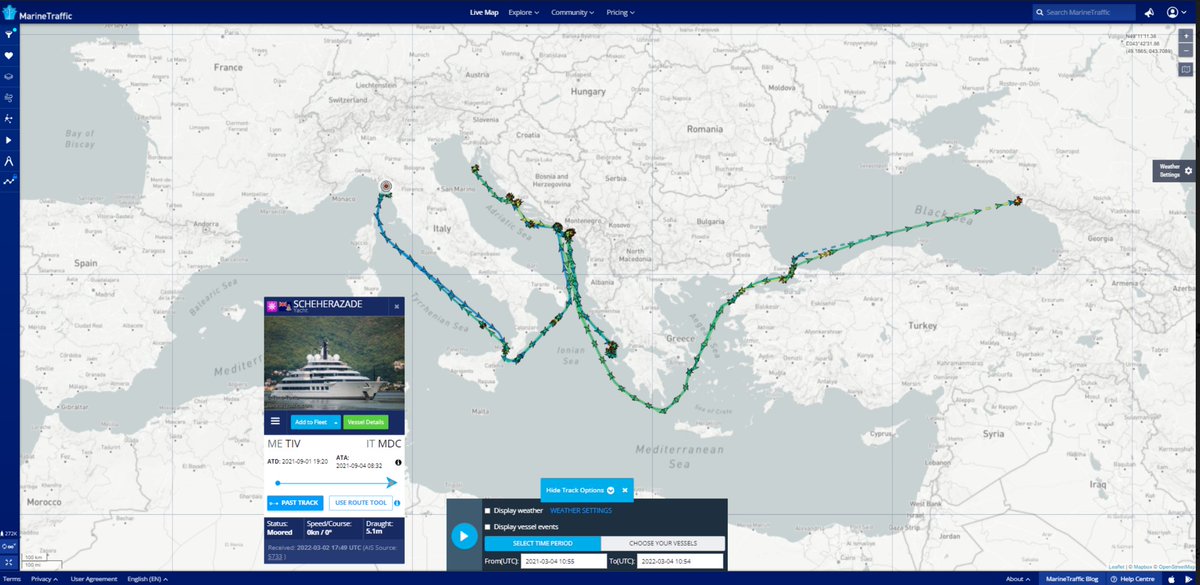Screen dimensions: 1200x585
Task: Open User Agreement footer link
Action: coord(92,579)
